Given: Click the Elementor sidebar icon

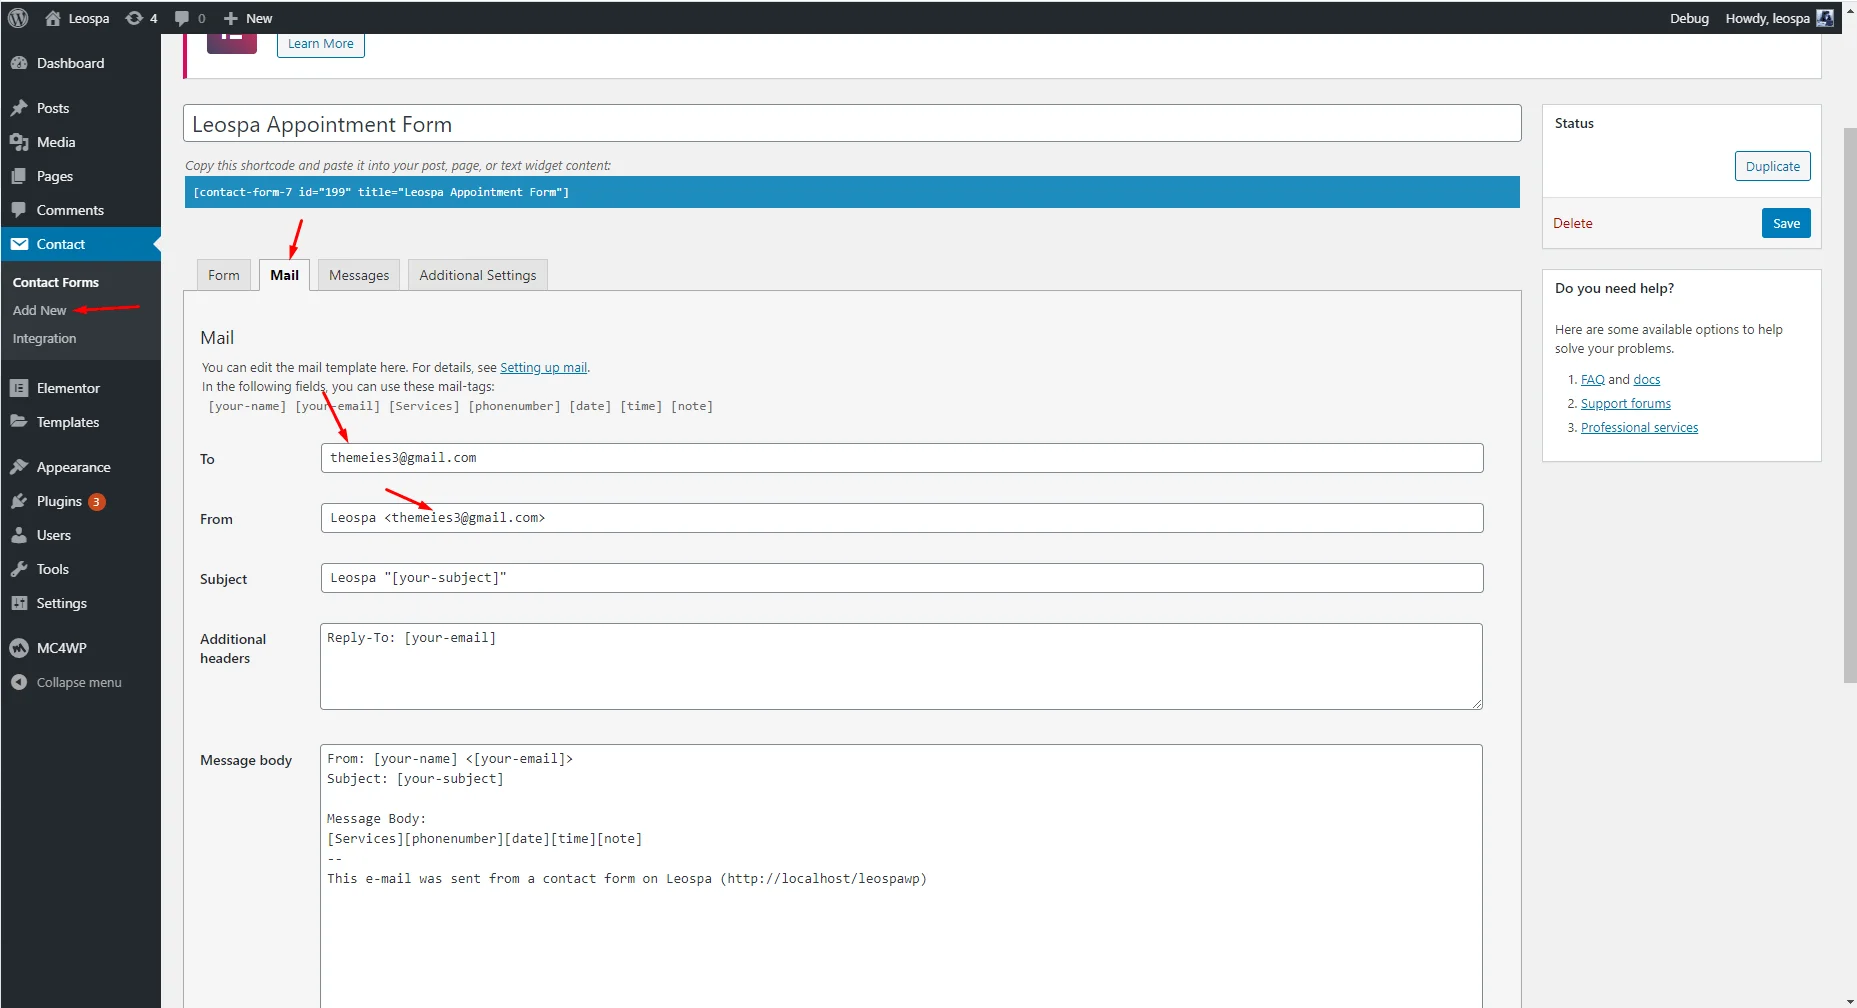Looking at the screenshot, I should coord(19,388).
